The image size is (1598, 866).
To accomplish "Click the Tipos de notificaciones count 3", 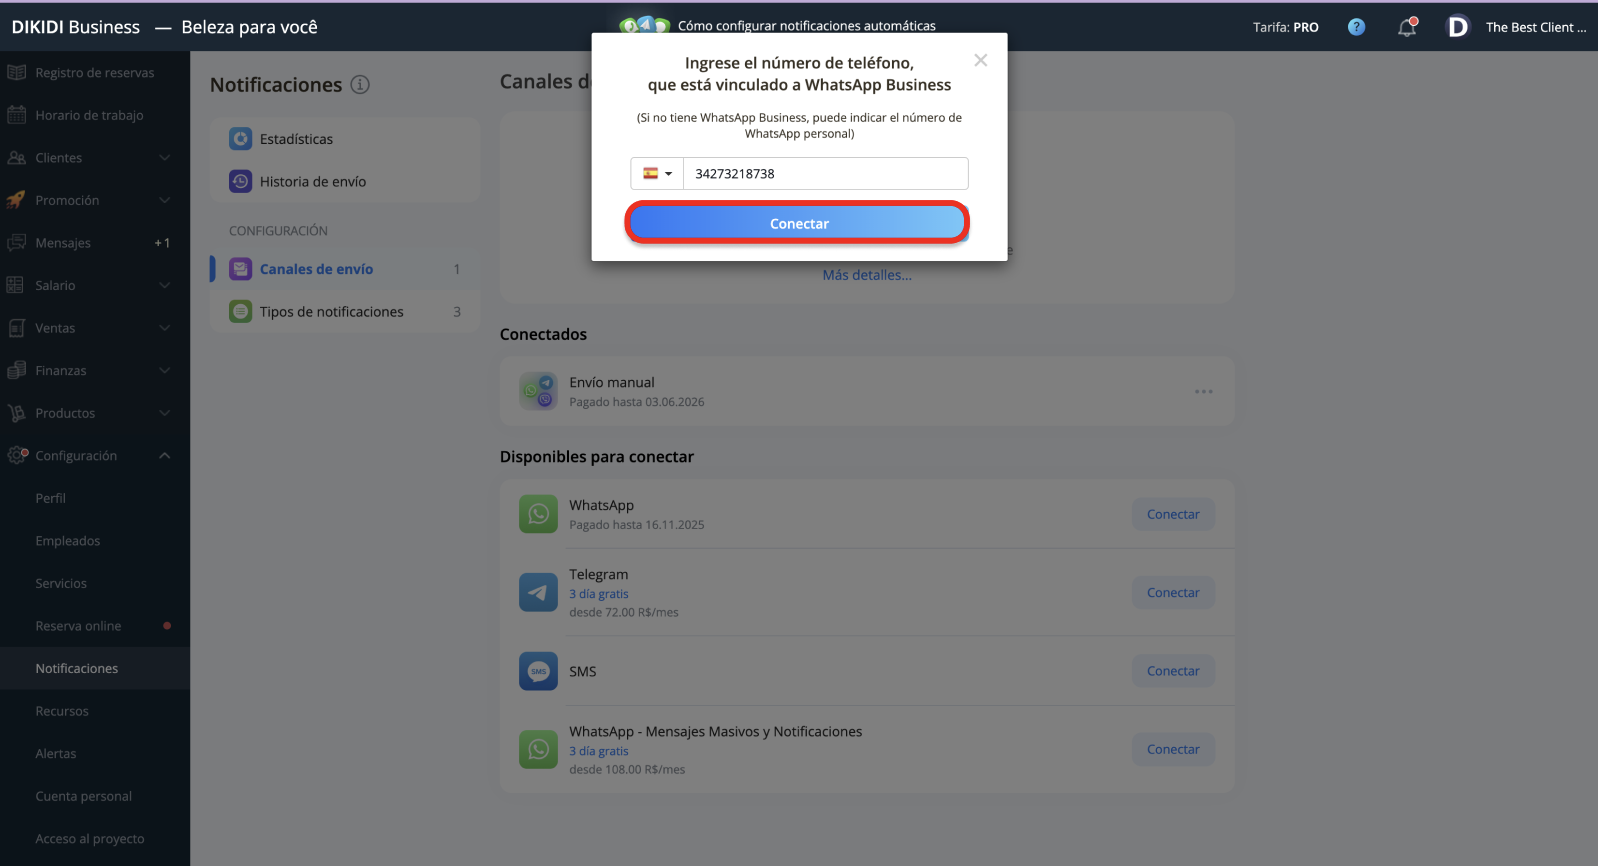I will [x=457, y=312].
